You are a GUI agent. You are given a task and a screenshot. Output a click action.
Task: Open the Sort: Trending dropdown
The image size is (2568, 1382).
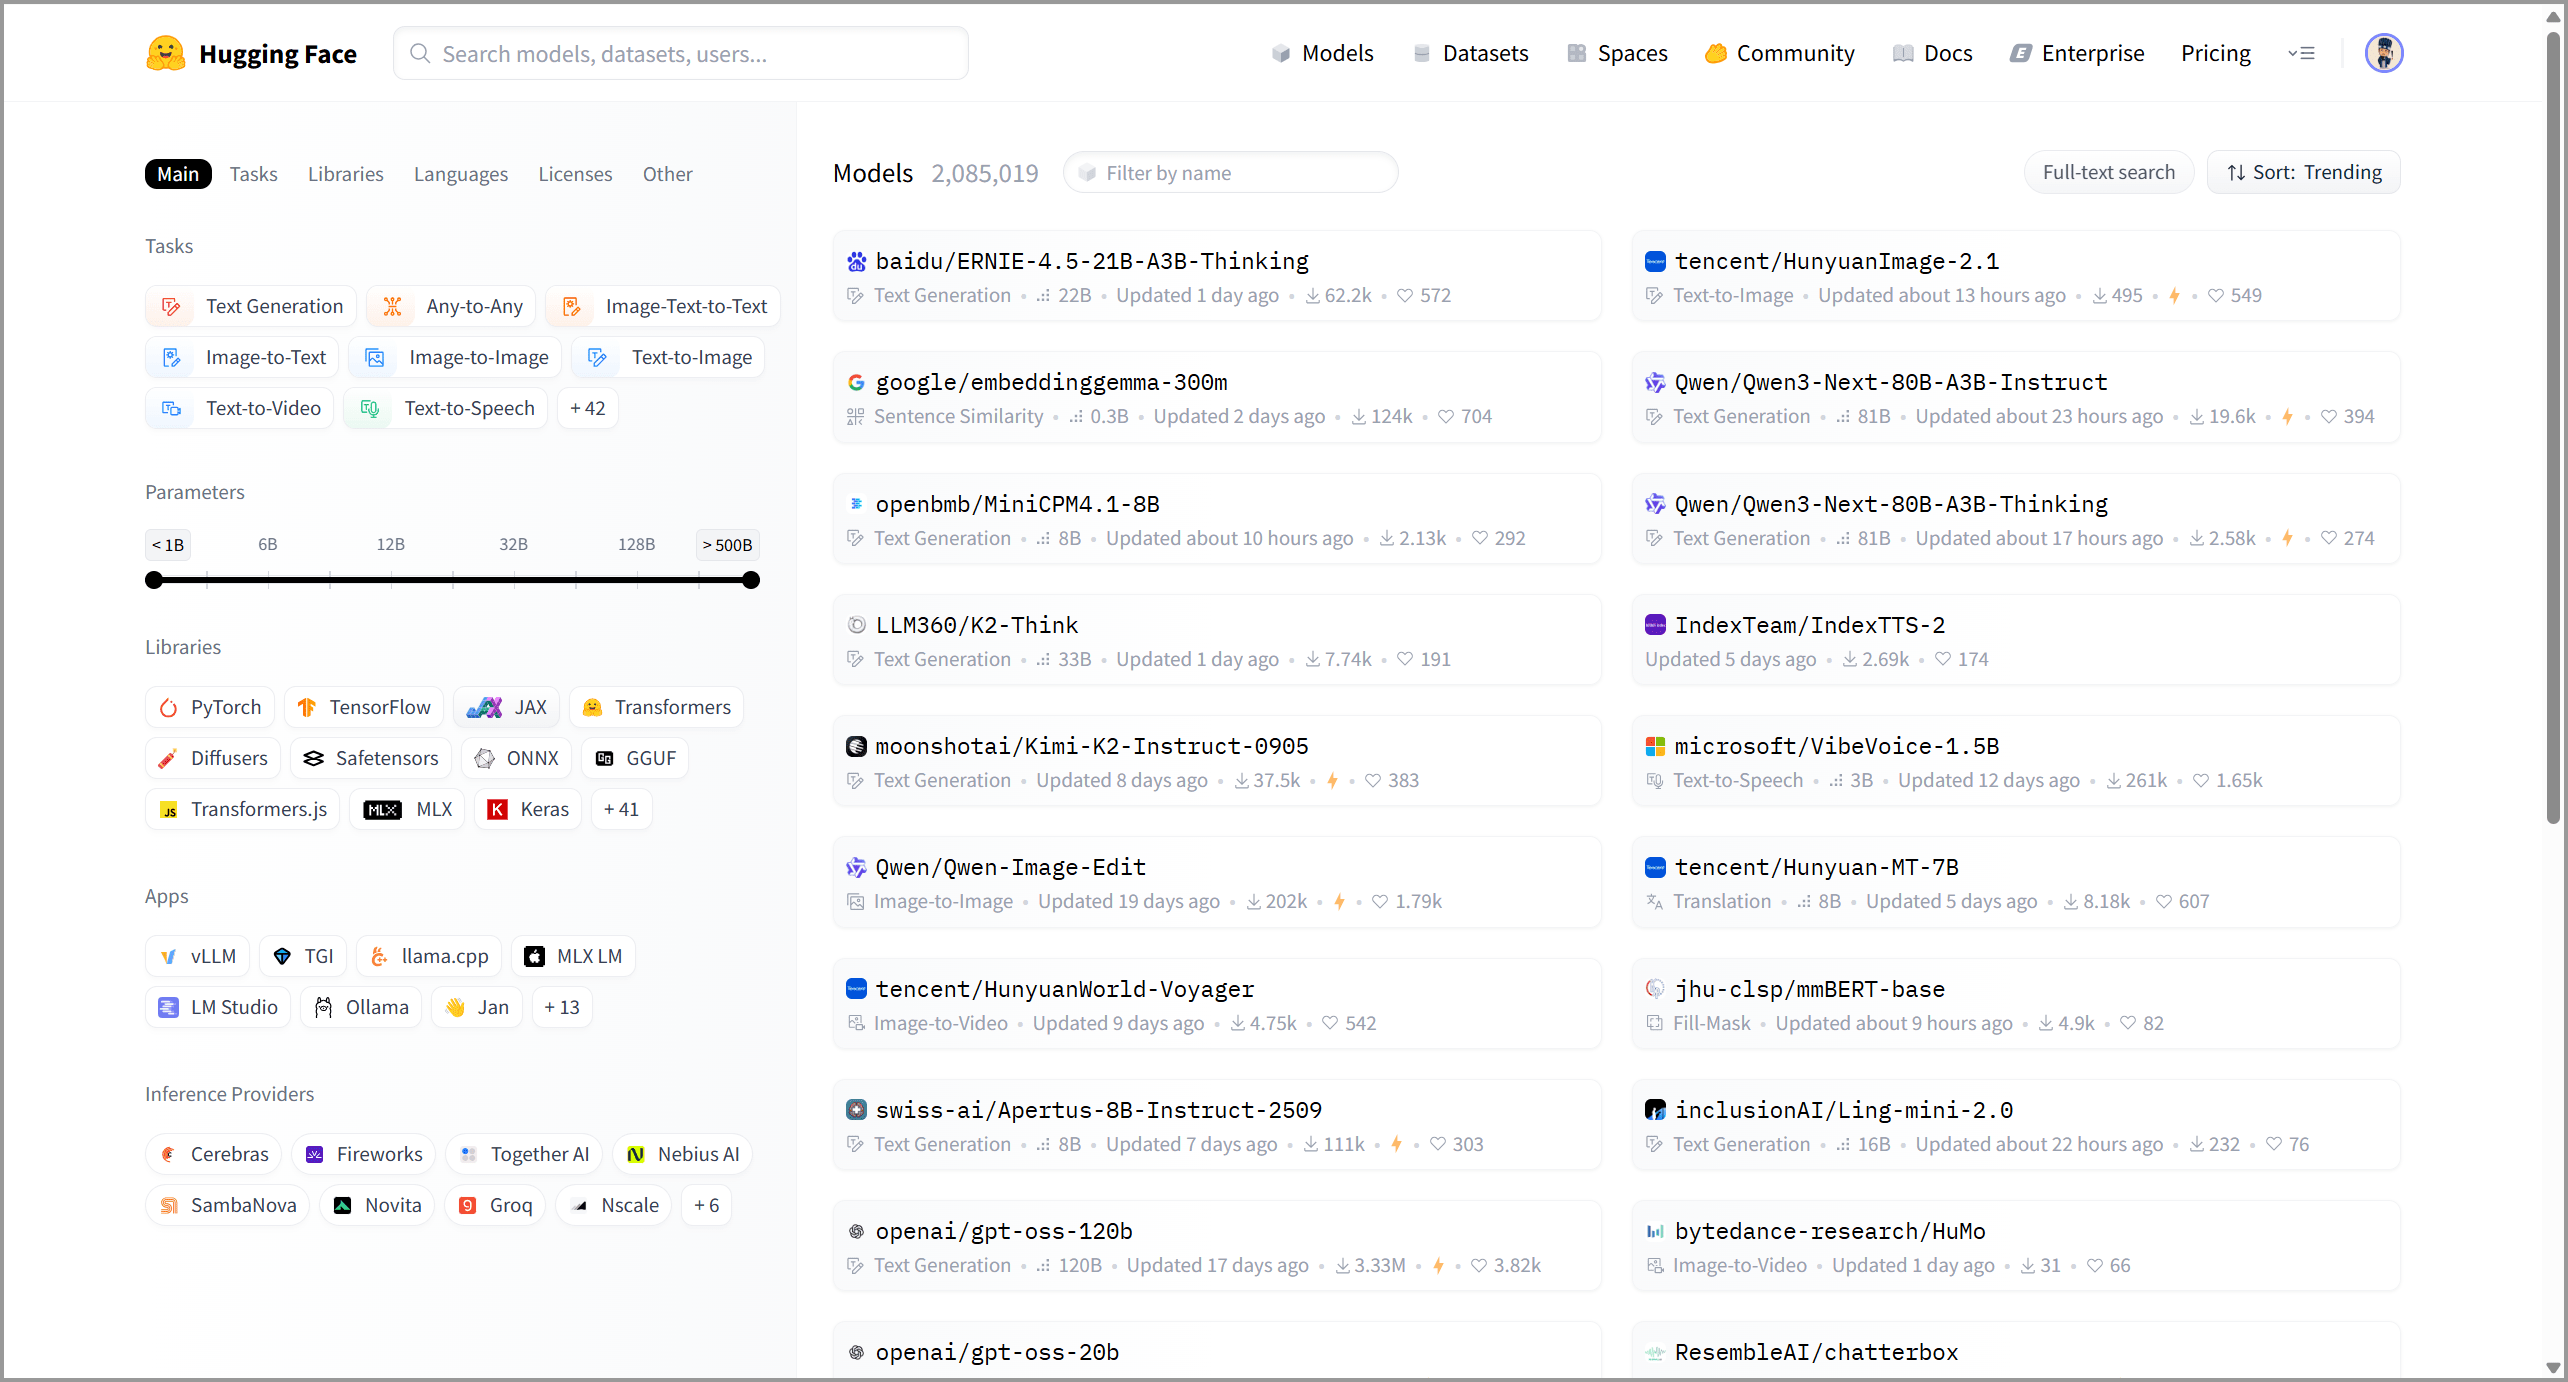(x=2303, y=173)
